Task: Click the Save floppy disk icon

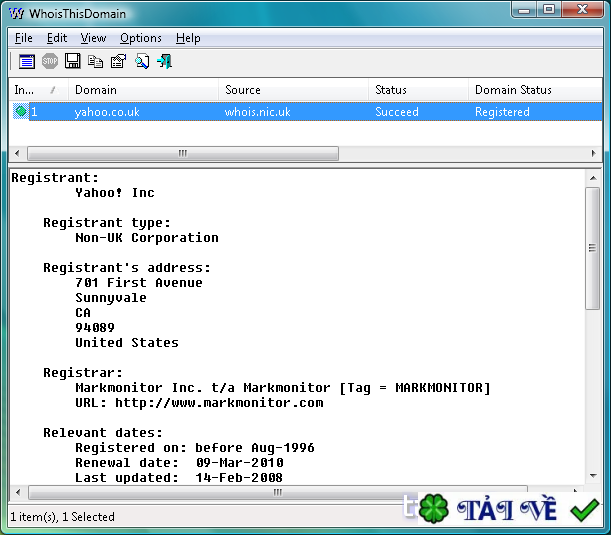Action: 73,61
